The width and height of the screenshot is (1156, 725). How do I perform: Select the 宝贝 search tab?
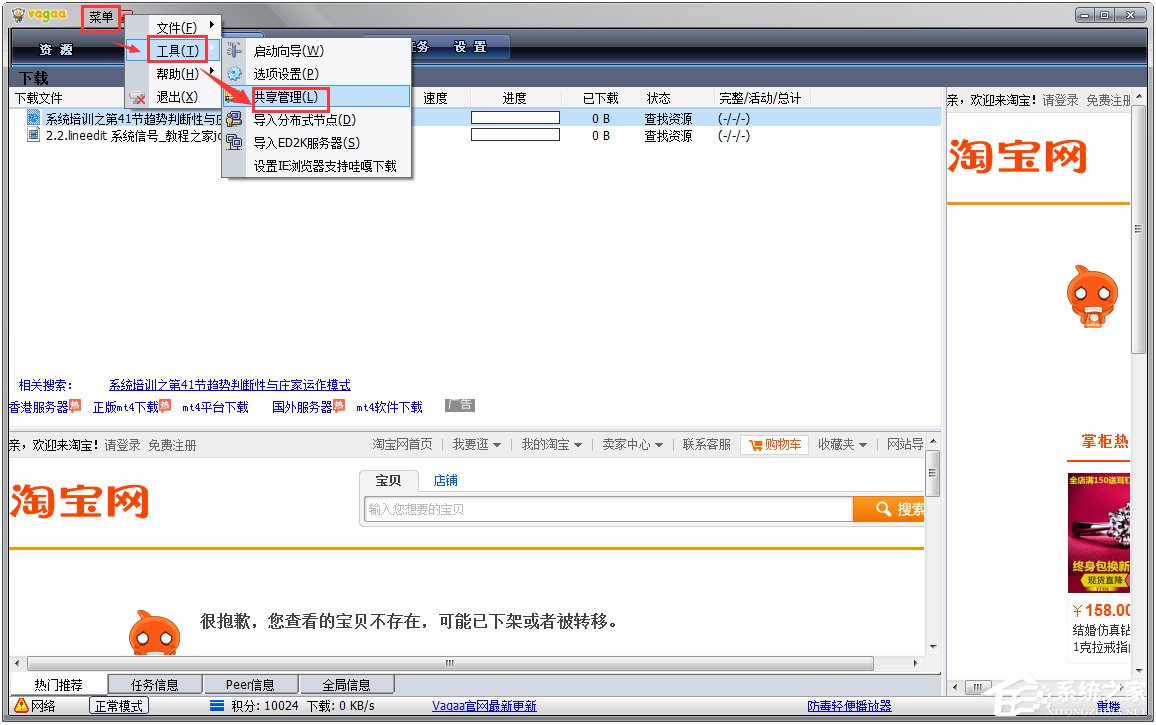point(389,480)
